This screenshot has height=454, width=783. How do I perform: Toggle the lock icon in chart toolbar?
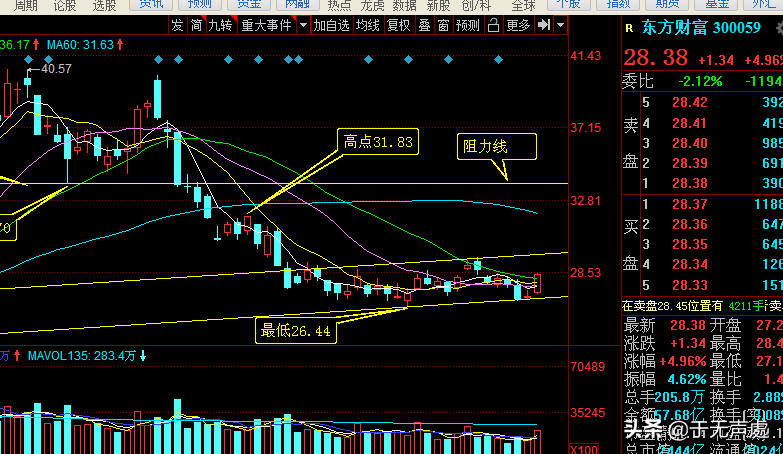[x=493, y=25]
